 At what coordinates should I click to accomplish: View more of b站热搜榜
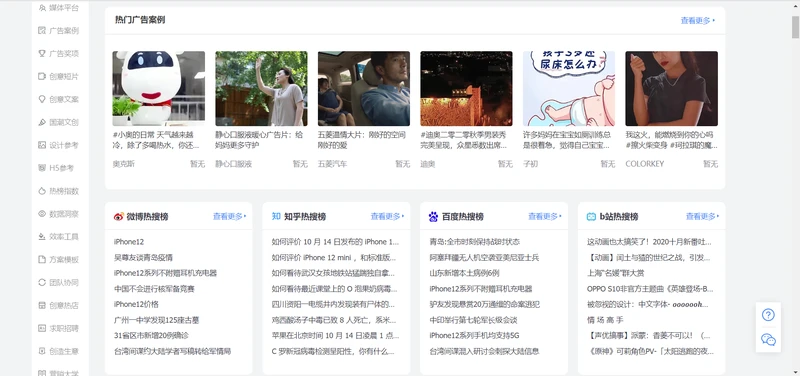tap(703, 216)
